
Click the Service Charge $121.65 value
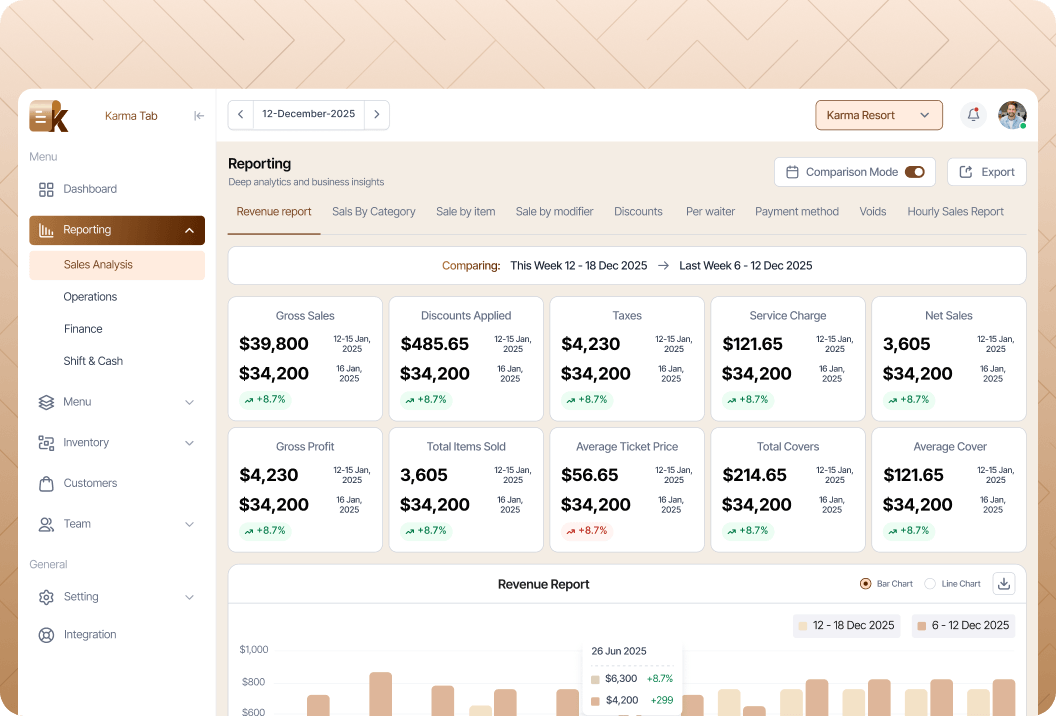[752, 344]
